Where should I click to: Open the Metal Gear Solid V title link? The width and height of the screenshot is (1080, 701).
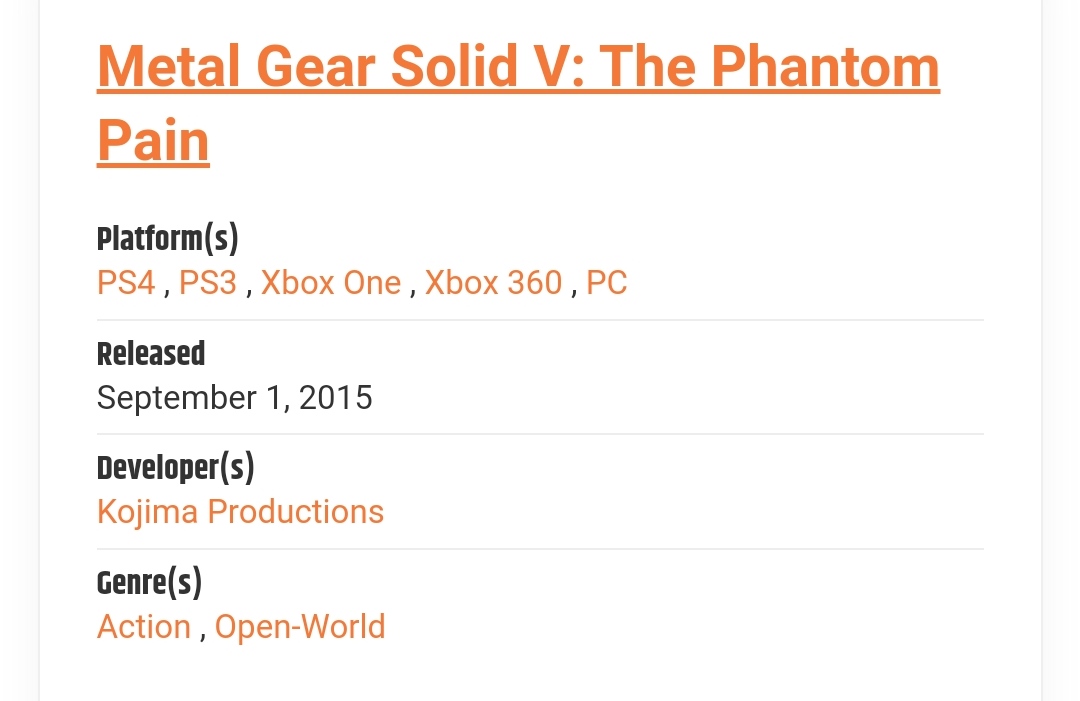tap(518, 66)
